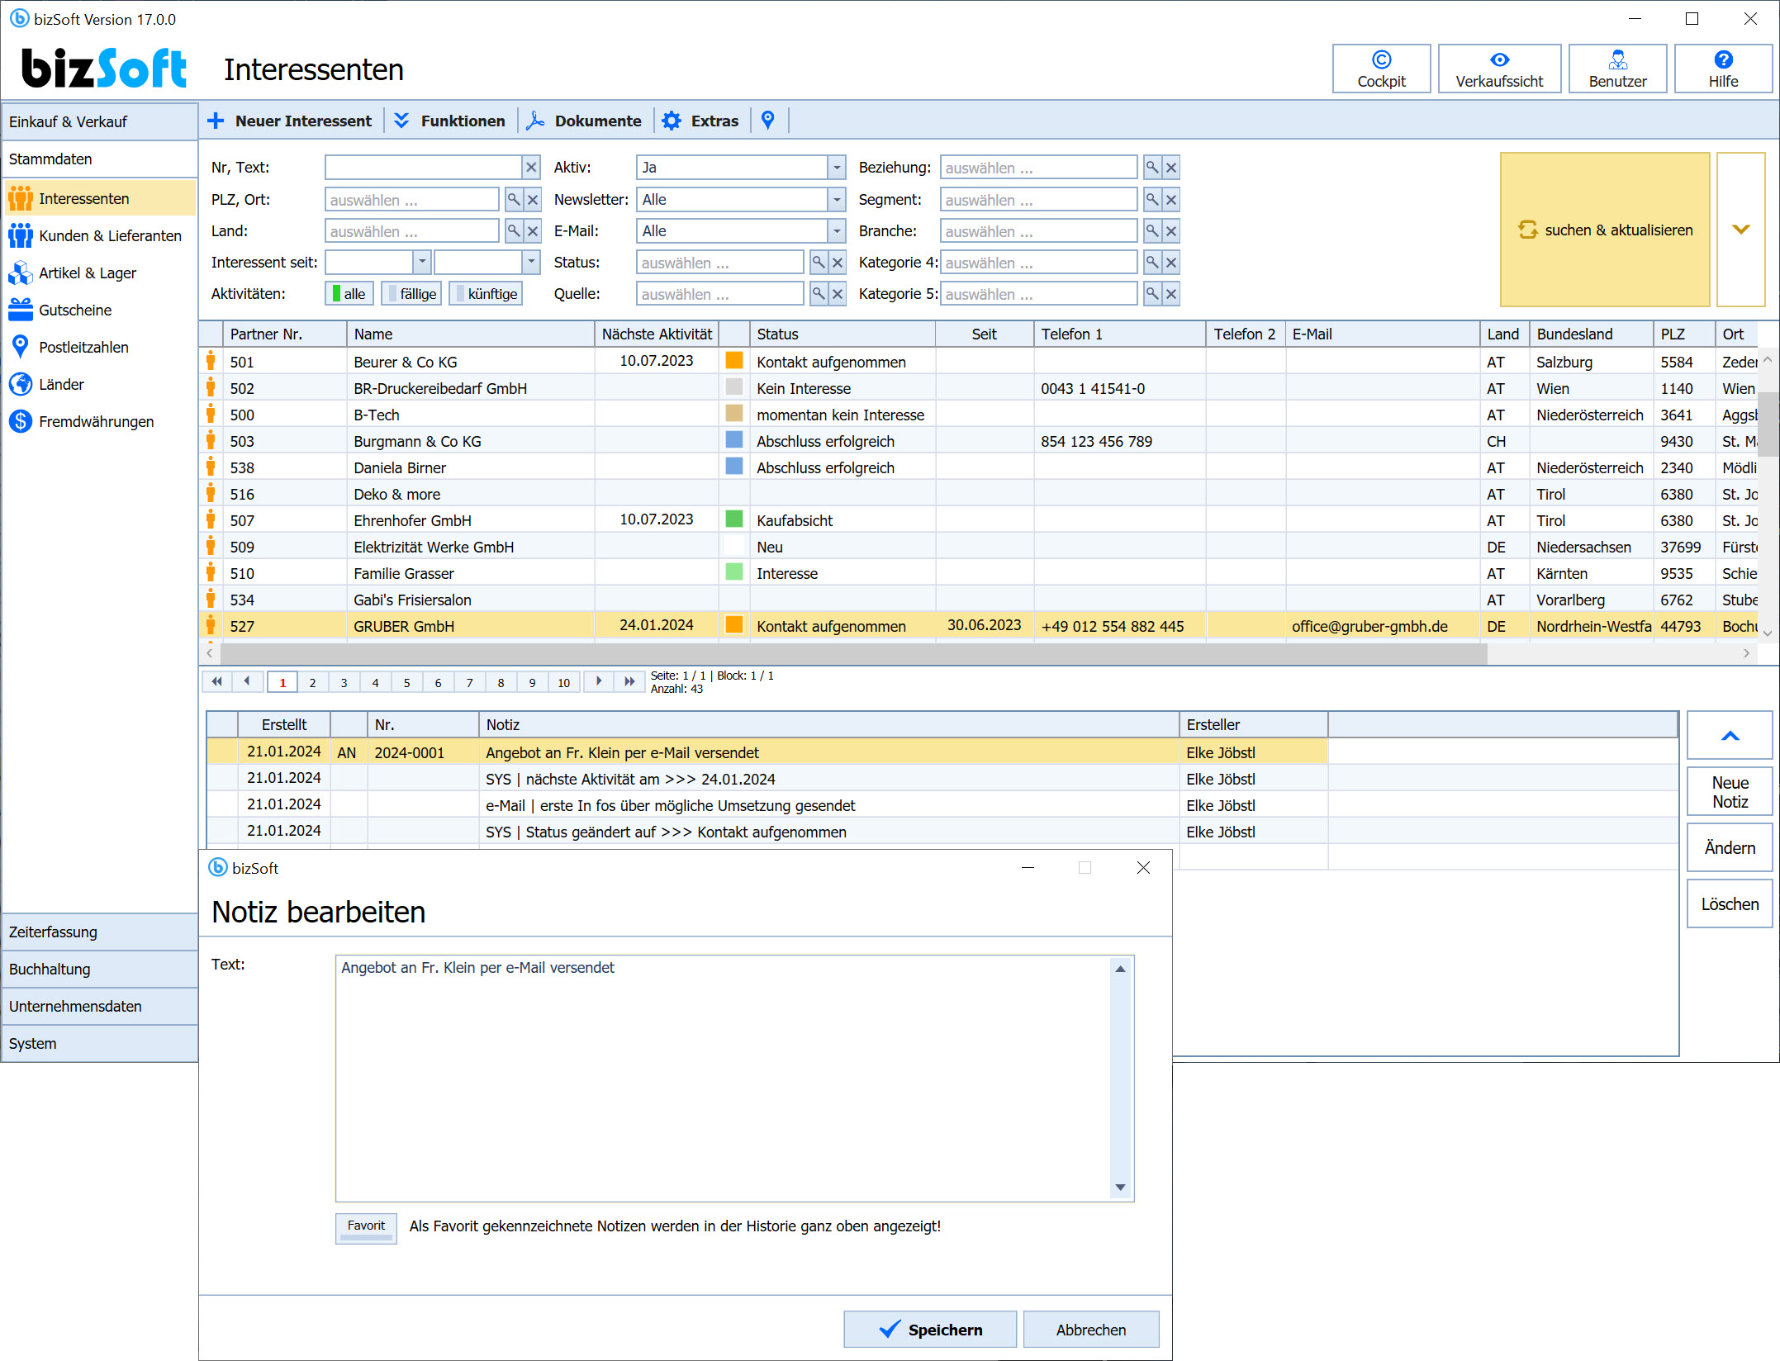
Task: Clear the Quelle filter
Action: tap(838, 293)
